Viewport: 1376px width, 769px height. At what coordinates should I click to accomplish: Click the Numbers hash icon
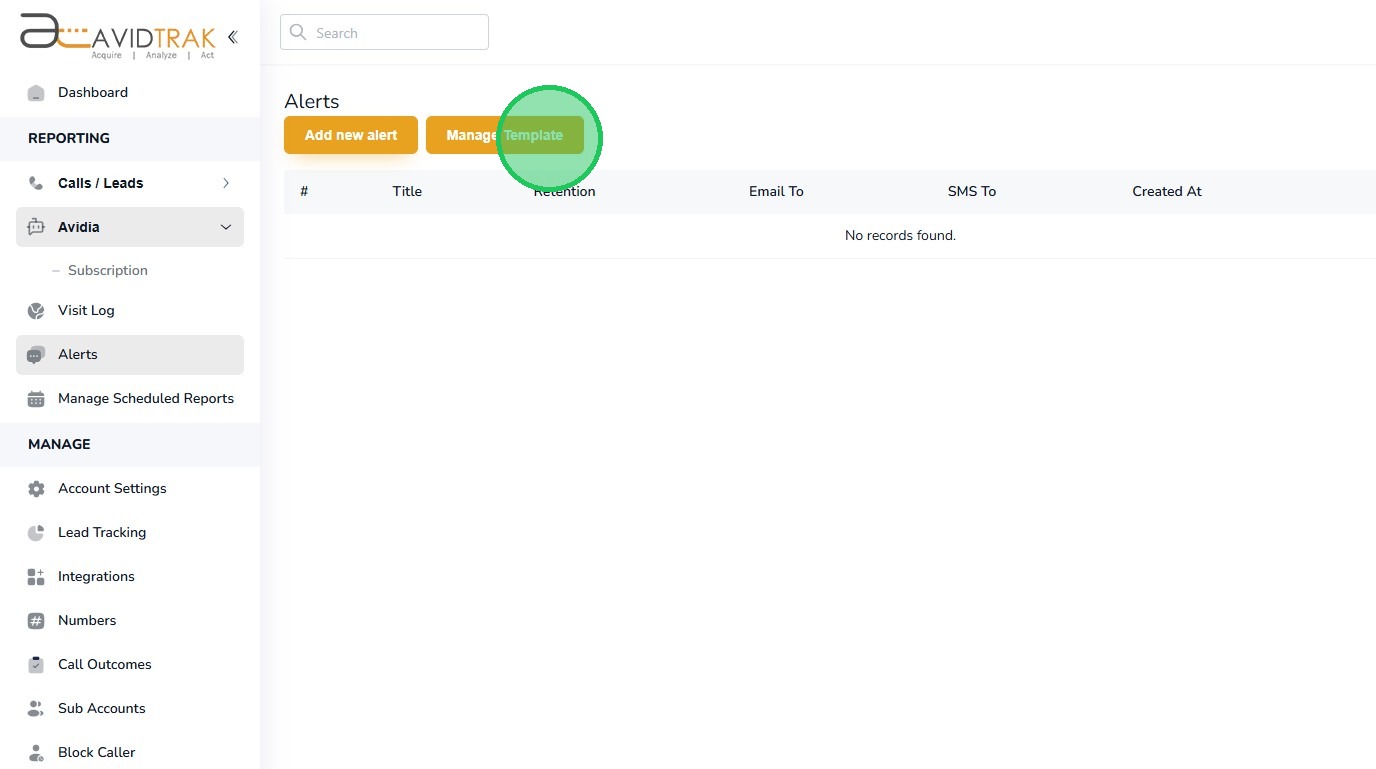(36, 621)
